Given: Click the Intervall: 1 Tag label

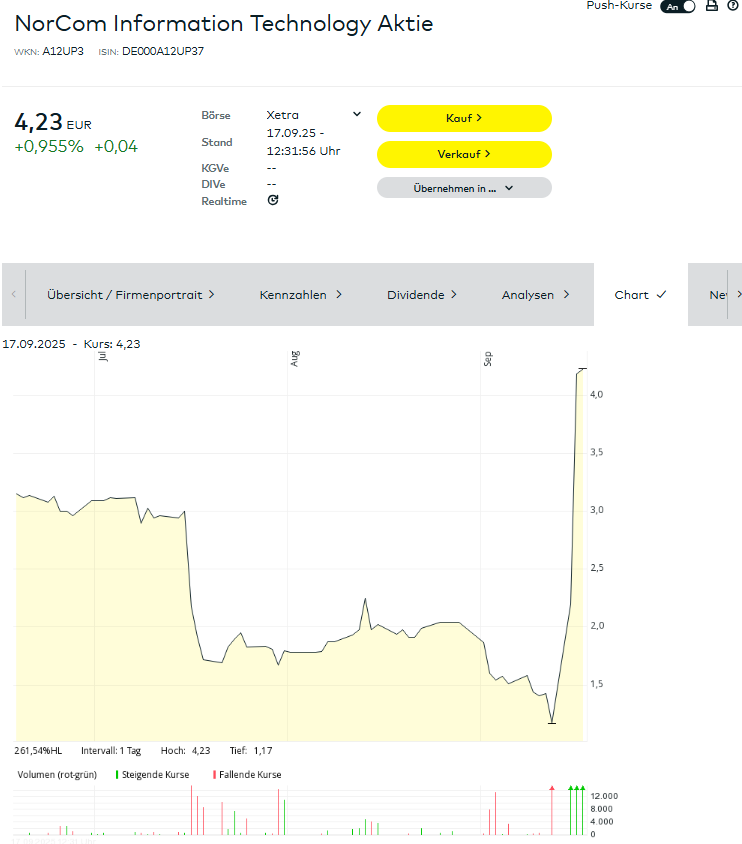Looking at the screenshot, I should click(x=111, y=751).
